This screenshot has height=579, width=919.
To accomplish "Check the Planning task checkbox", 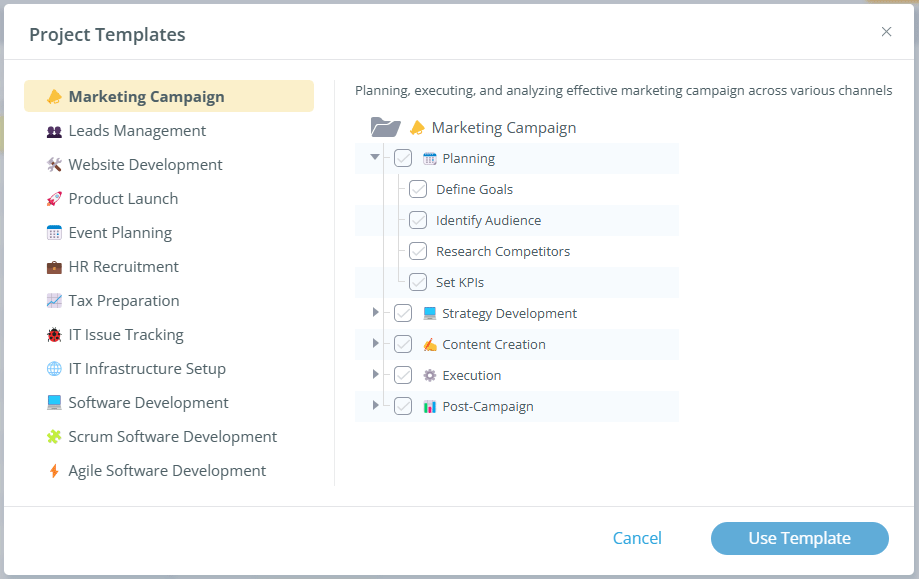I will point(402,157).
